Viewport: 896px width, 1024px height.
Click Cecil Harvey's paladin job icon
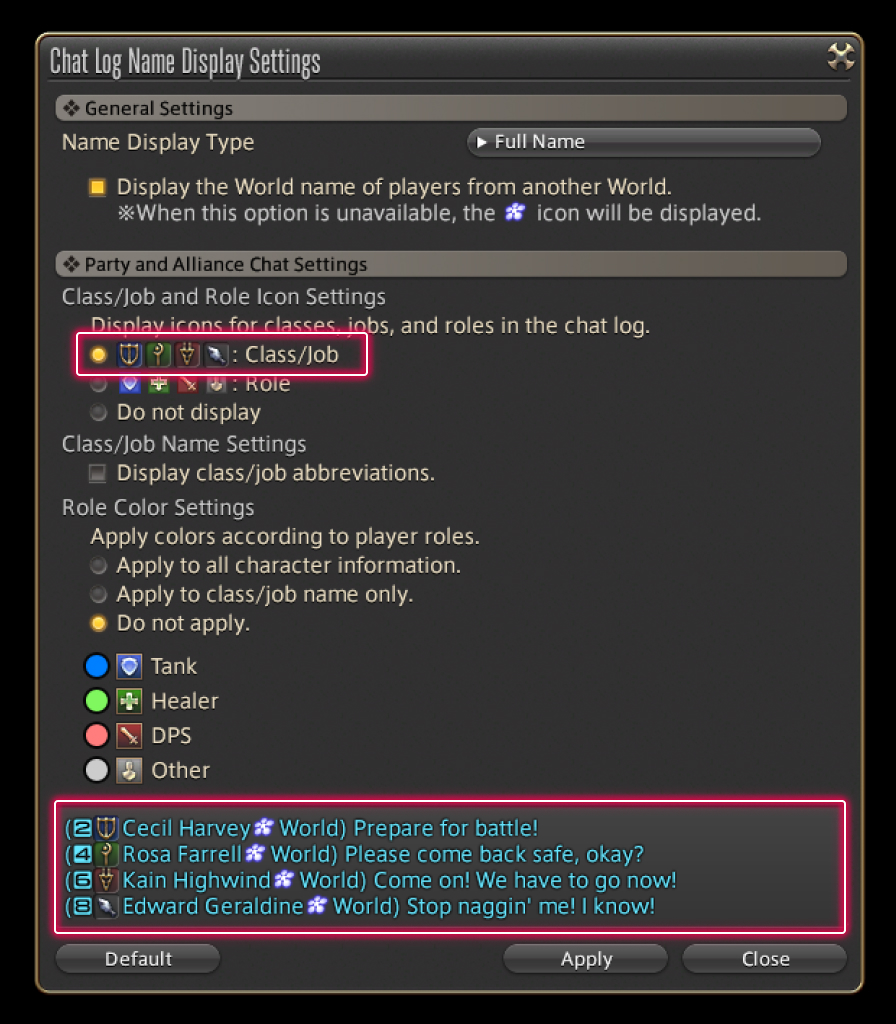(x=106, y=828)
